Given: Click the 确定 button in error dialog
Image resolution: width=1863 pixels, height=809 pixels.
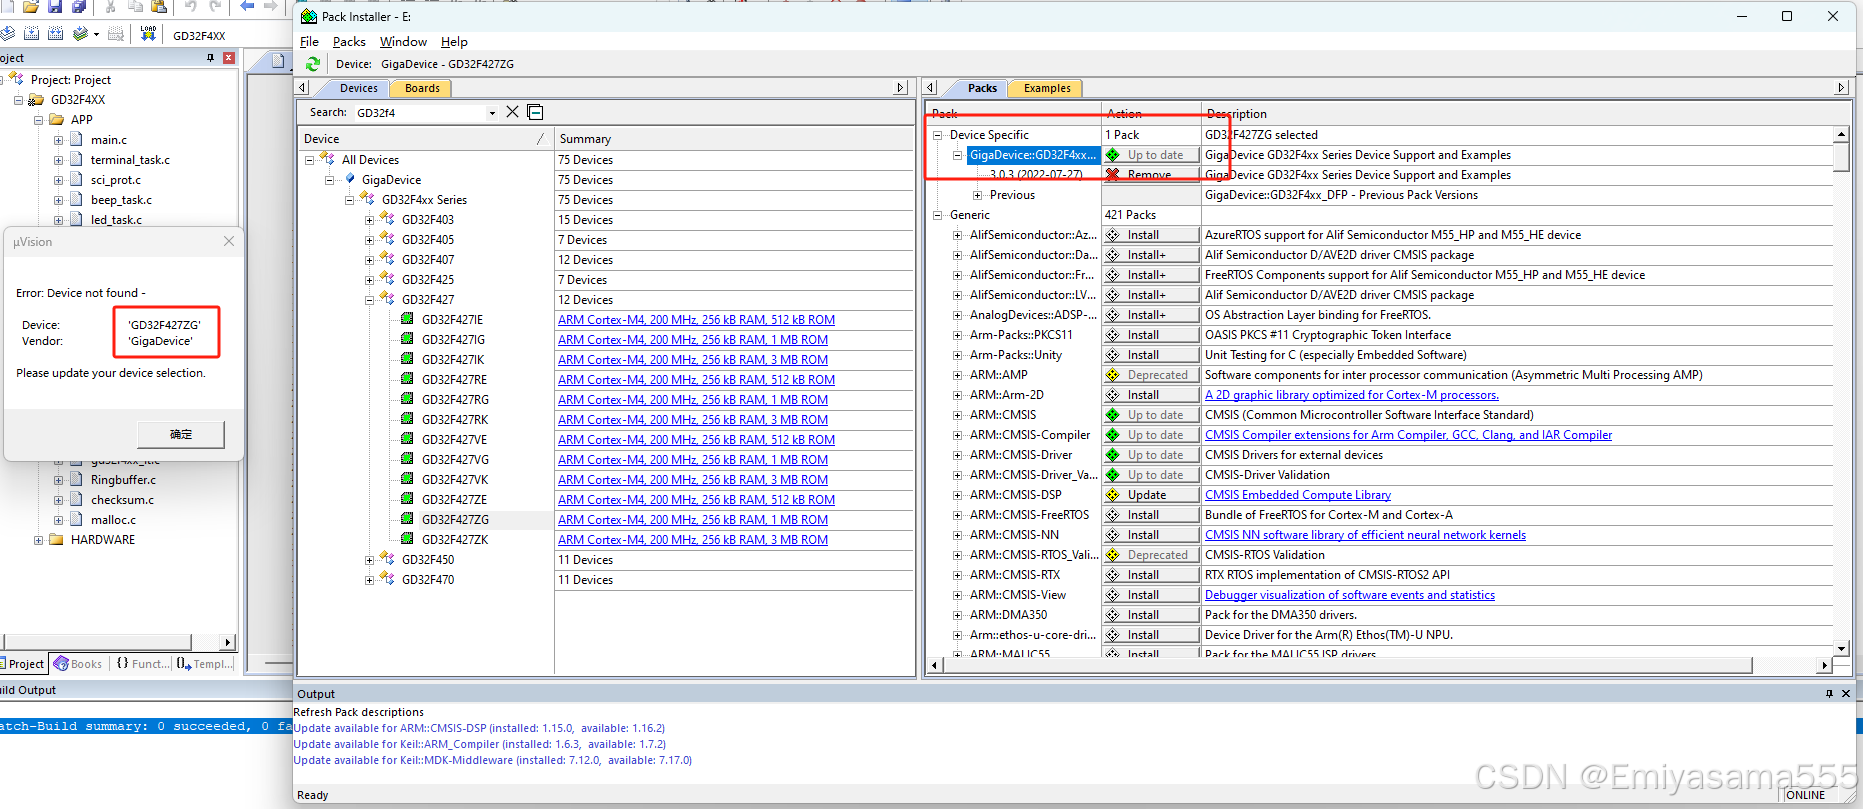Looking at the screenshot, I should click(x=181, y=434).
